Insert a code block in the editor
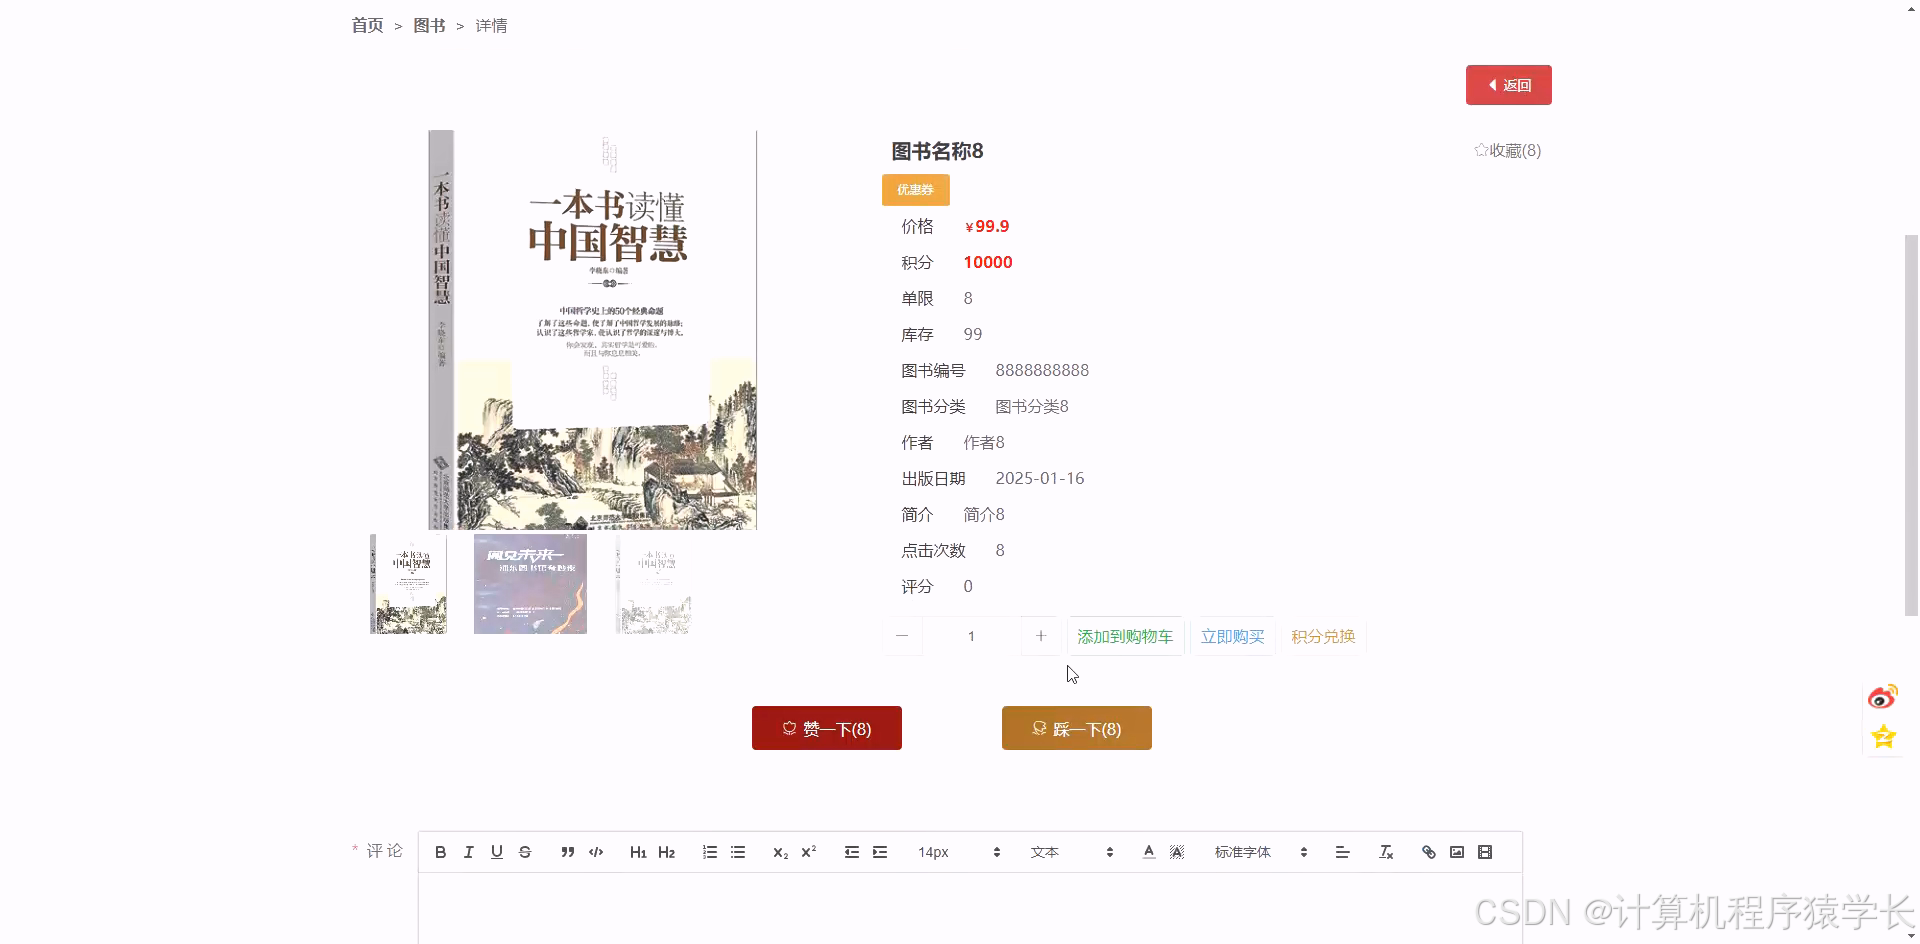1920x944 pixels. tap(596, 852)
